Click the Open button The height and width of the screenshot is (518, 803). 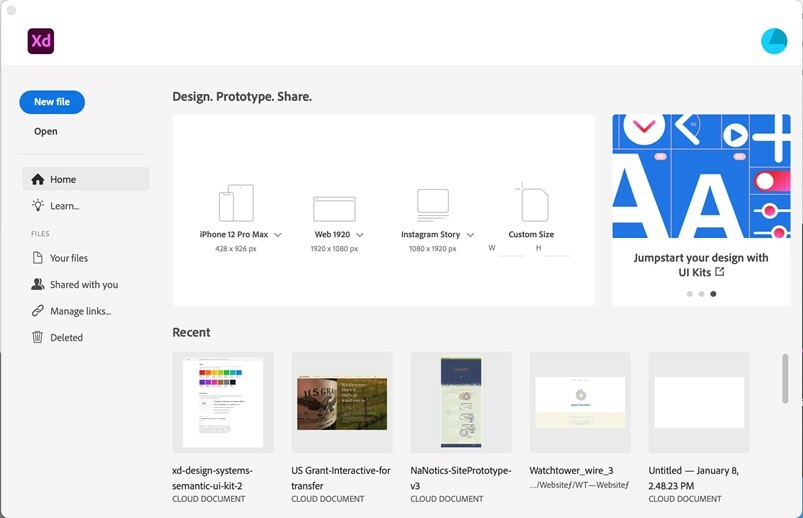tap(46, 131)
